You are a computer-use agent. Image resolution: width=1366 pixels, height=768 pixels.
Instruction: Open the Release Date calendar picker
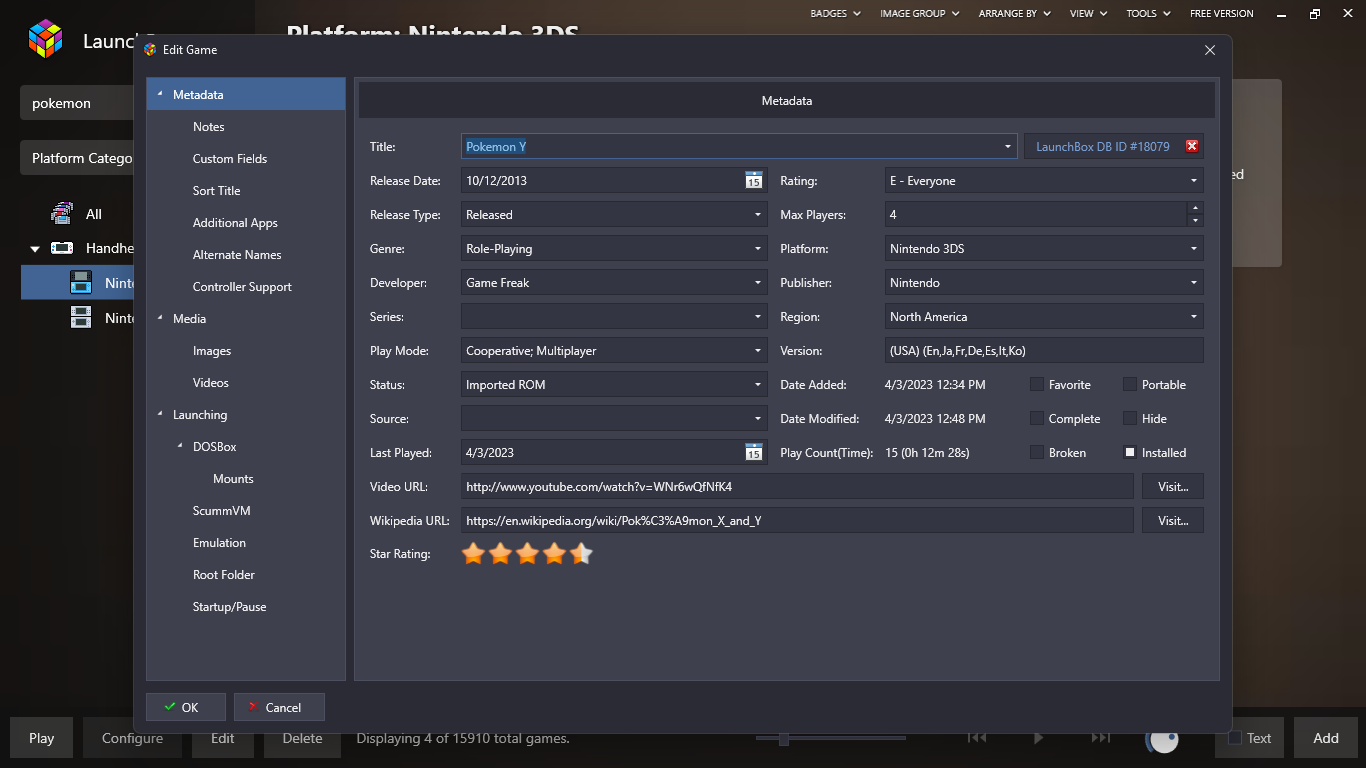(754, 181)
